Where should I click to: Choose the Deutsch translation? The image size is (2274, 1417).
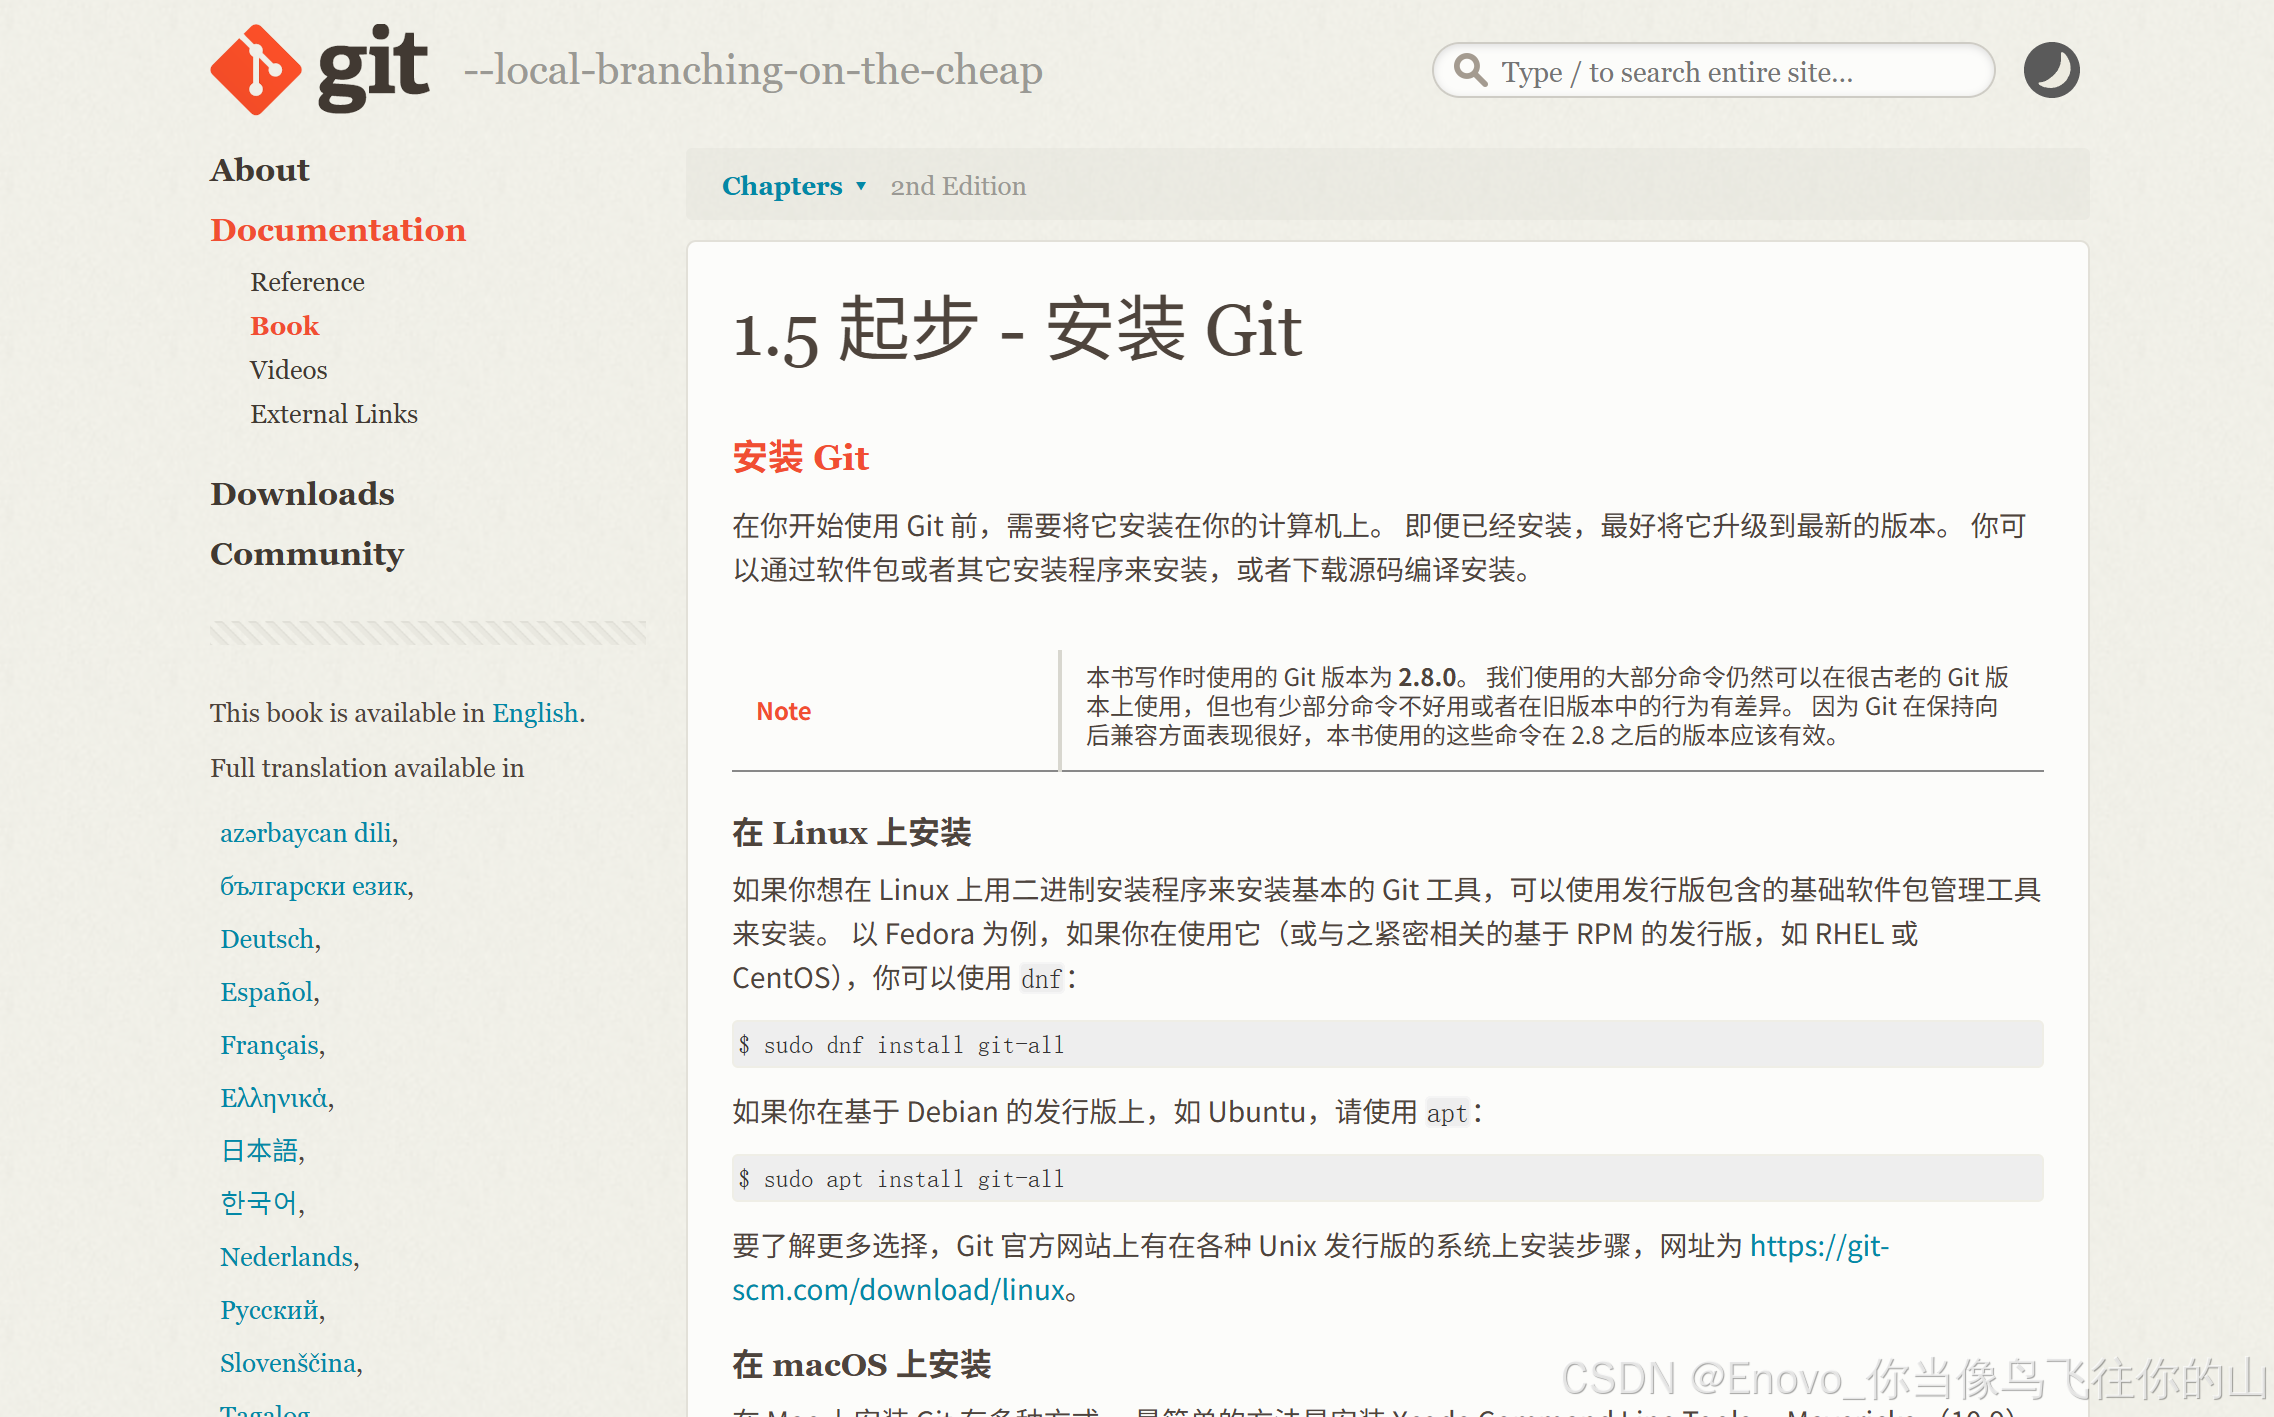267,939
